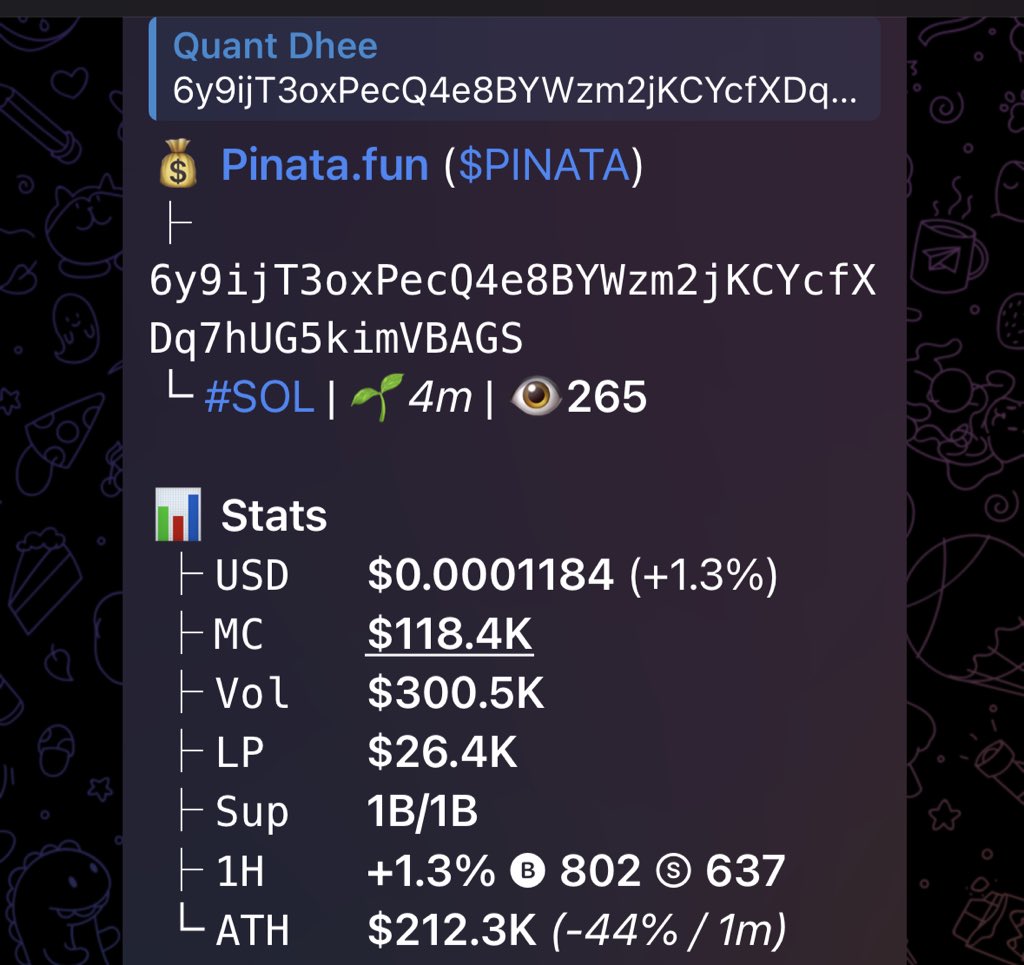Click the money bag emoji icon
This screenshot has height=965, width=1024.
coord(178,164)
